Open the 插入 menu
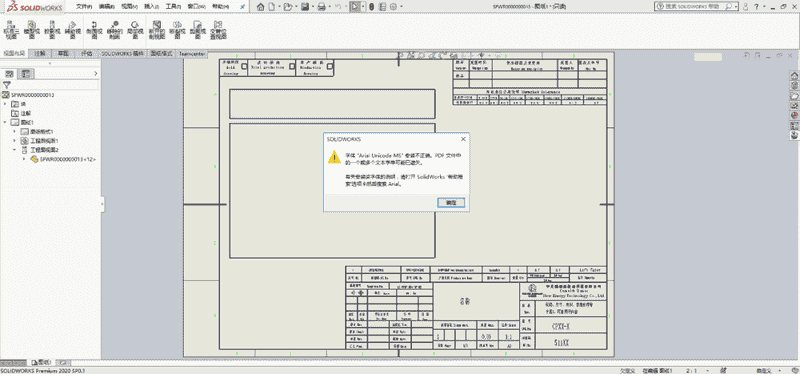 (x=152, y=7)
